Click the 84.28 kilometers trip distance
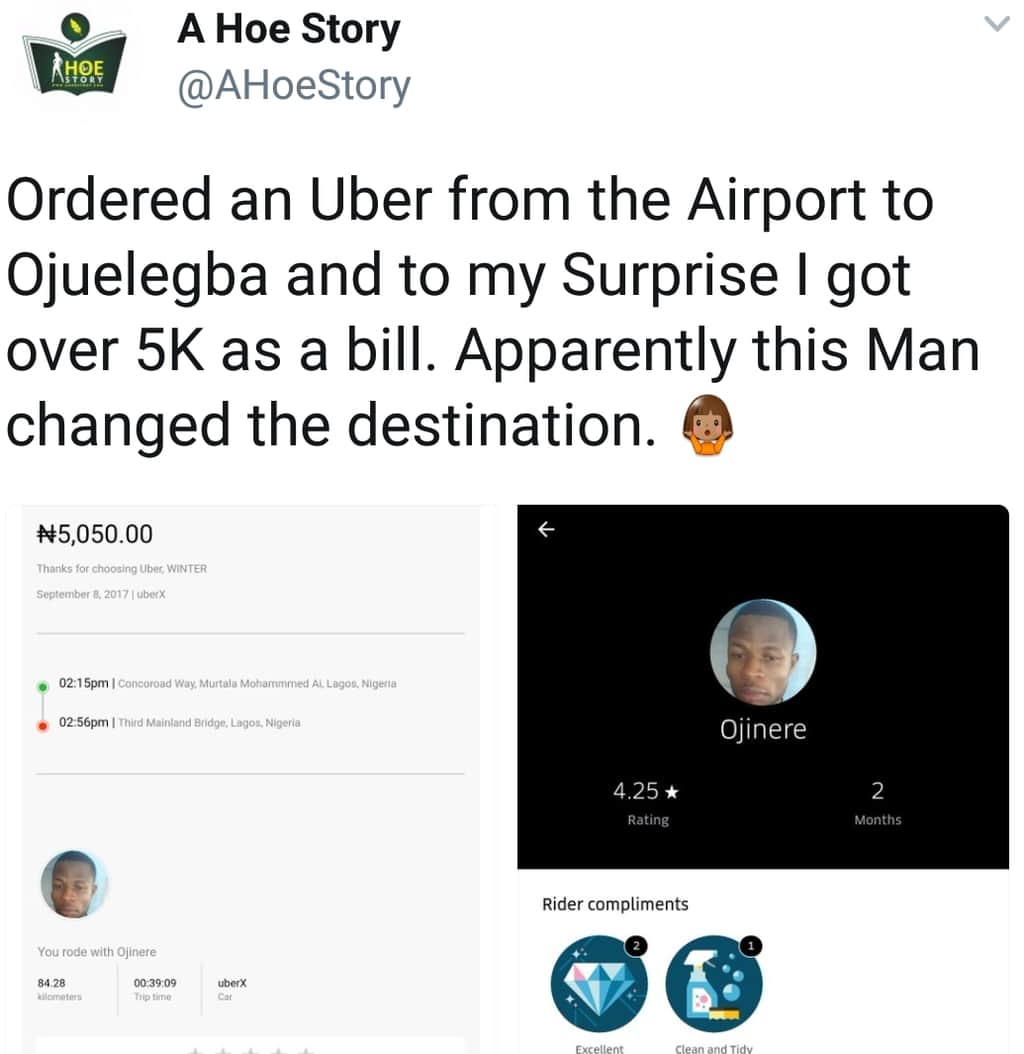1024x1054 pixels. coord(59,989)
